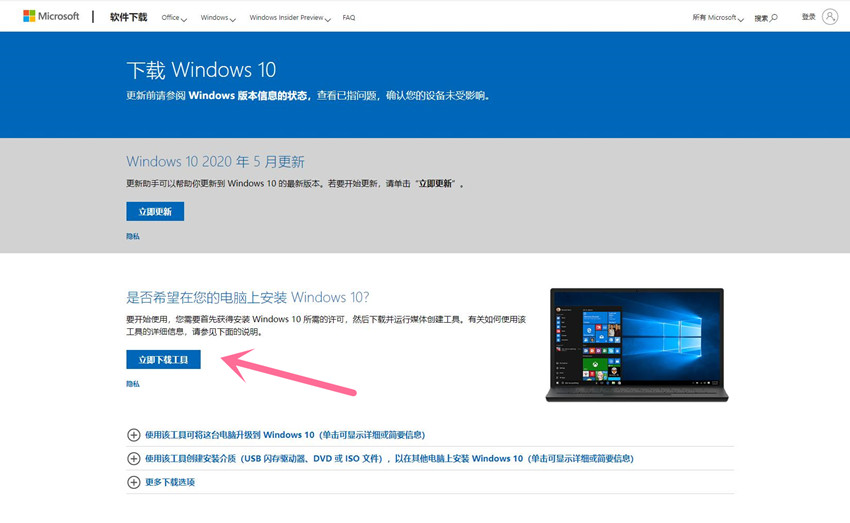
Task: Open the 软件下载 home link
Action: point(128,17)
